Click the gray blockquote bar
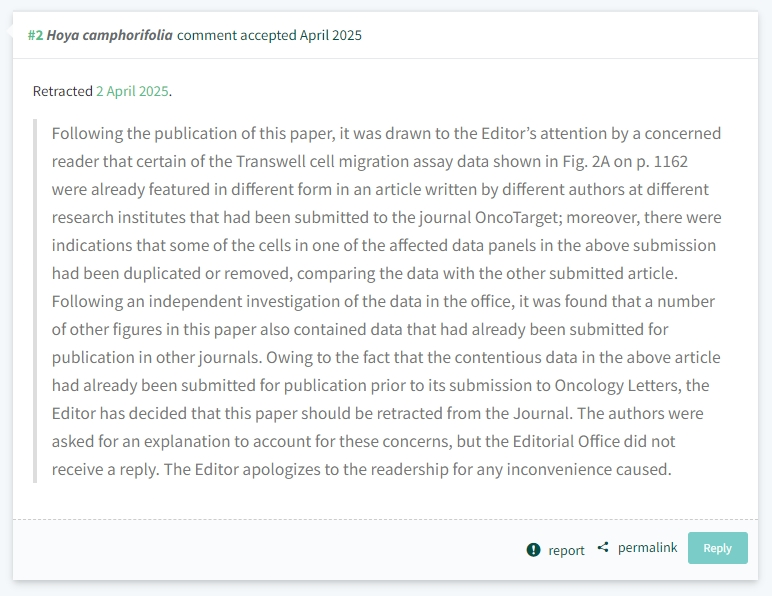This screenshot has width=772, height=596. (35, 301)
